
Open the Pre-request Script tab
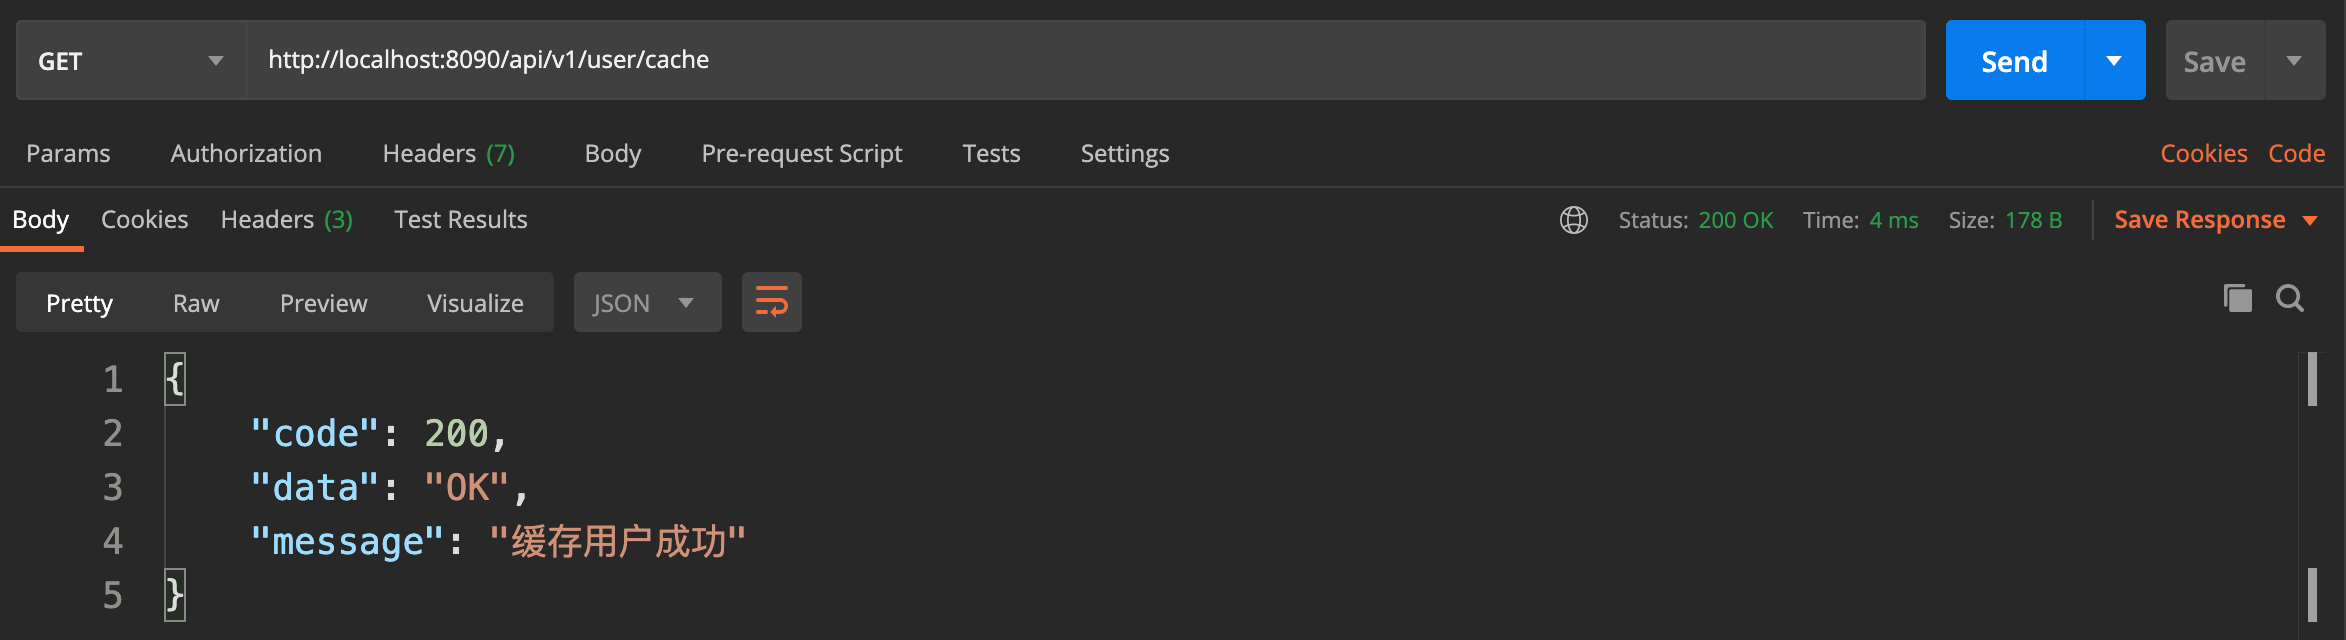pos(801,153)
